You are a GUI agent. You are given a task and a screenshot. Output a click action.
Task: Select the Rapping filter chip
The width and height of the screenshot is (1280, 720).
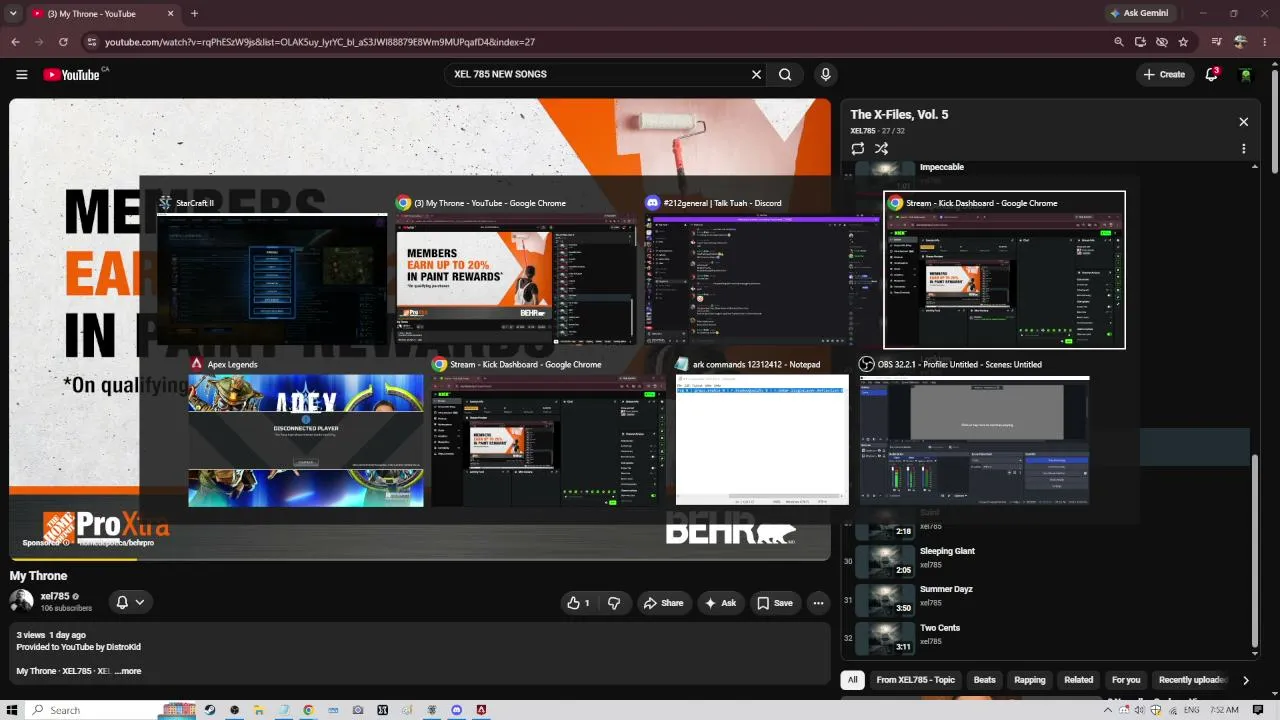tap(1030, 680)
